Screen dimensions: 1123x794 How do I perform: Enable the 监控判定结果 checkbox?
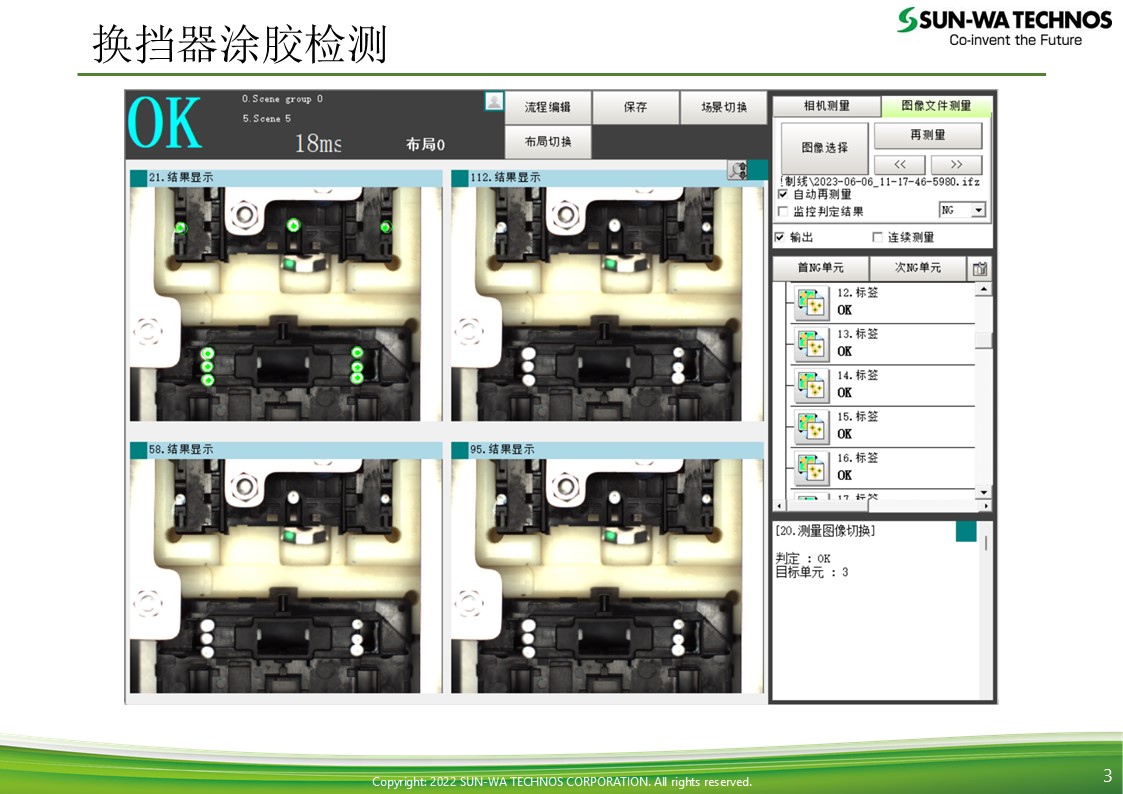(x=783, y=212)
